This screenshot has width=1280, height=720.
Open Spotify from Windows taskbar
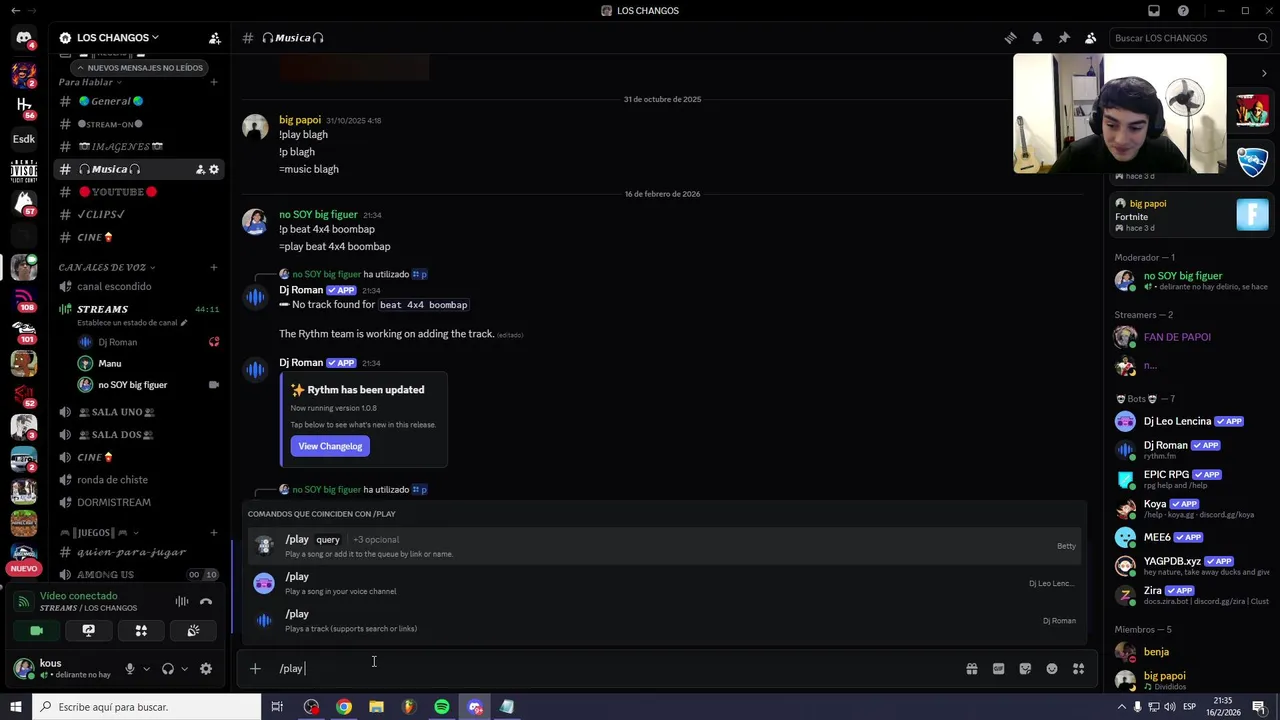click(x=442, y=707)
